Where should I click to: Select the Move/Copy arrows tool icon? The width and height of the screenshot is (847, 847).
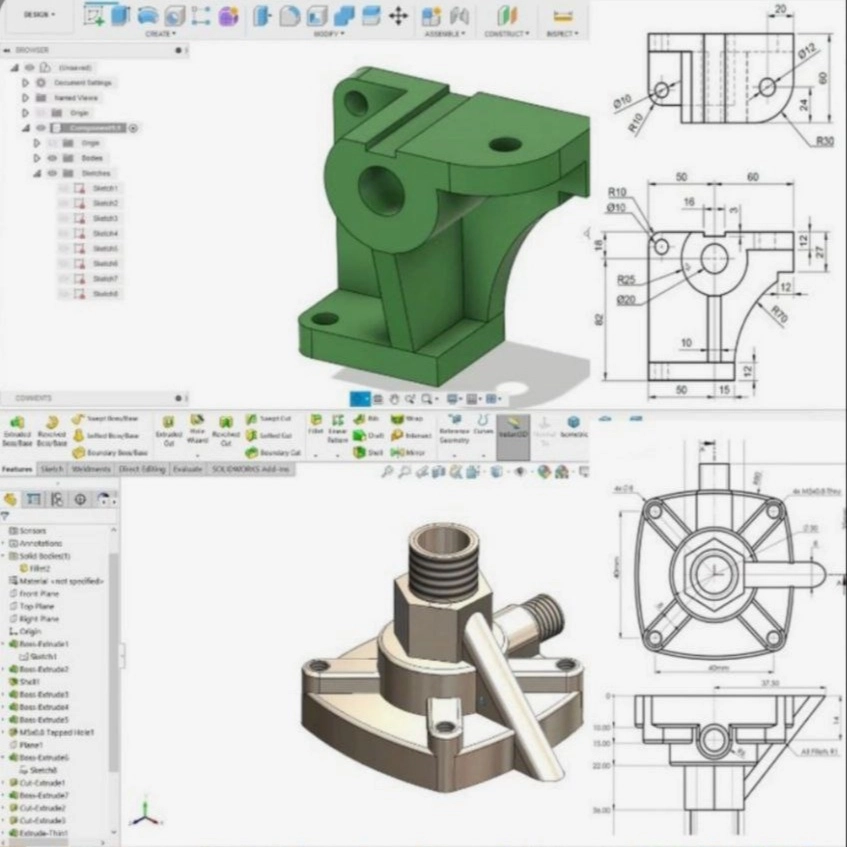click(398, 15)
